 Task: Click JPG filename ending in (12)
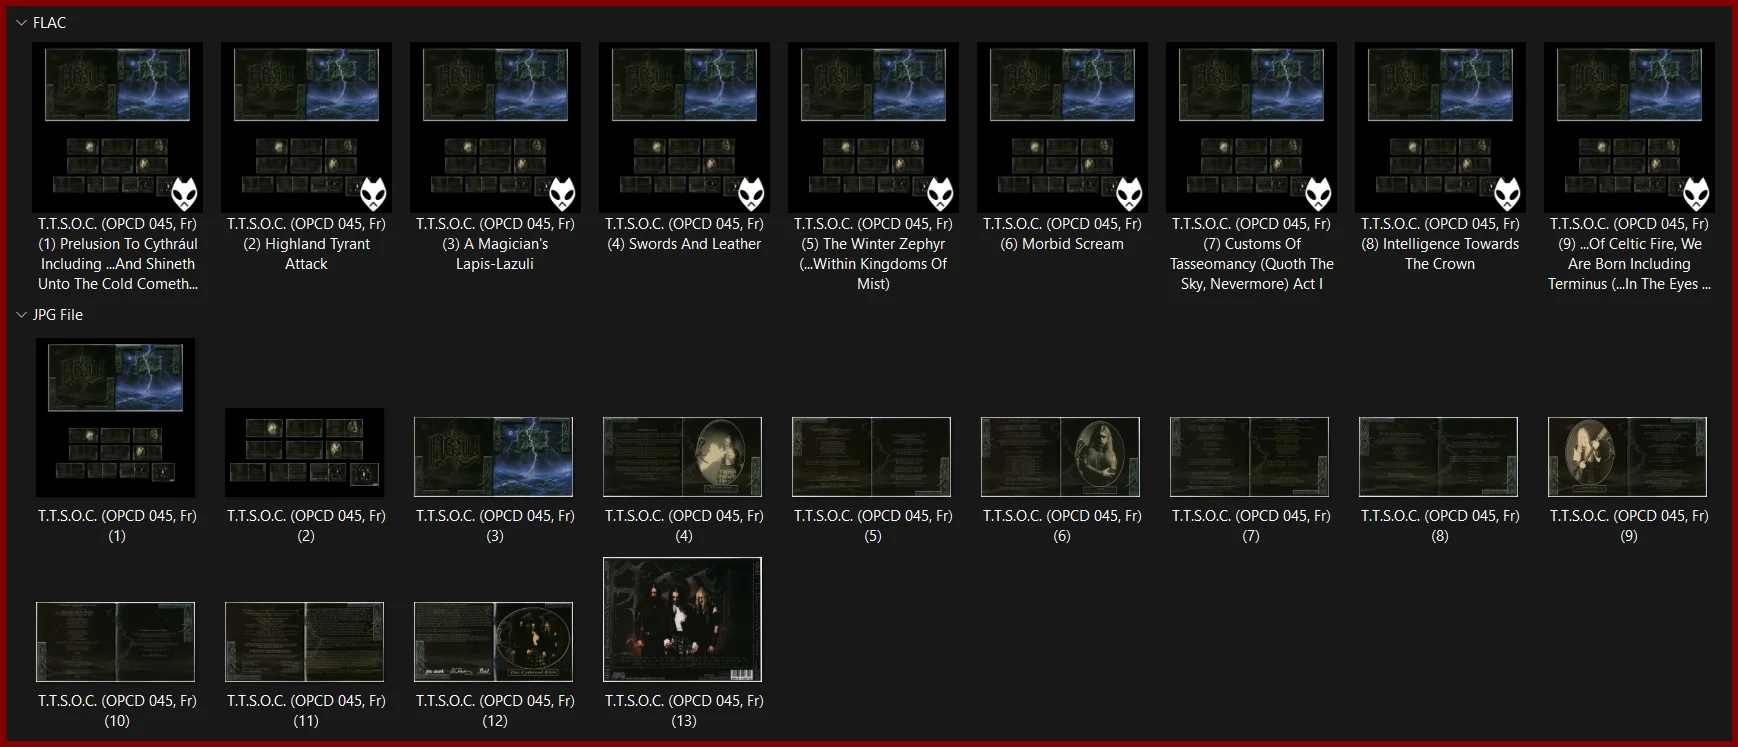click(x=495, y=711)
